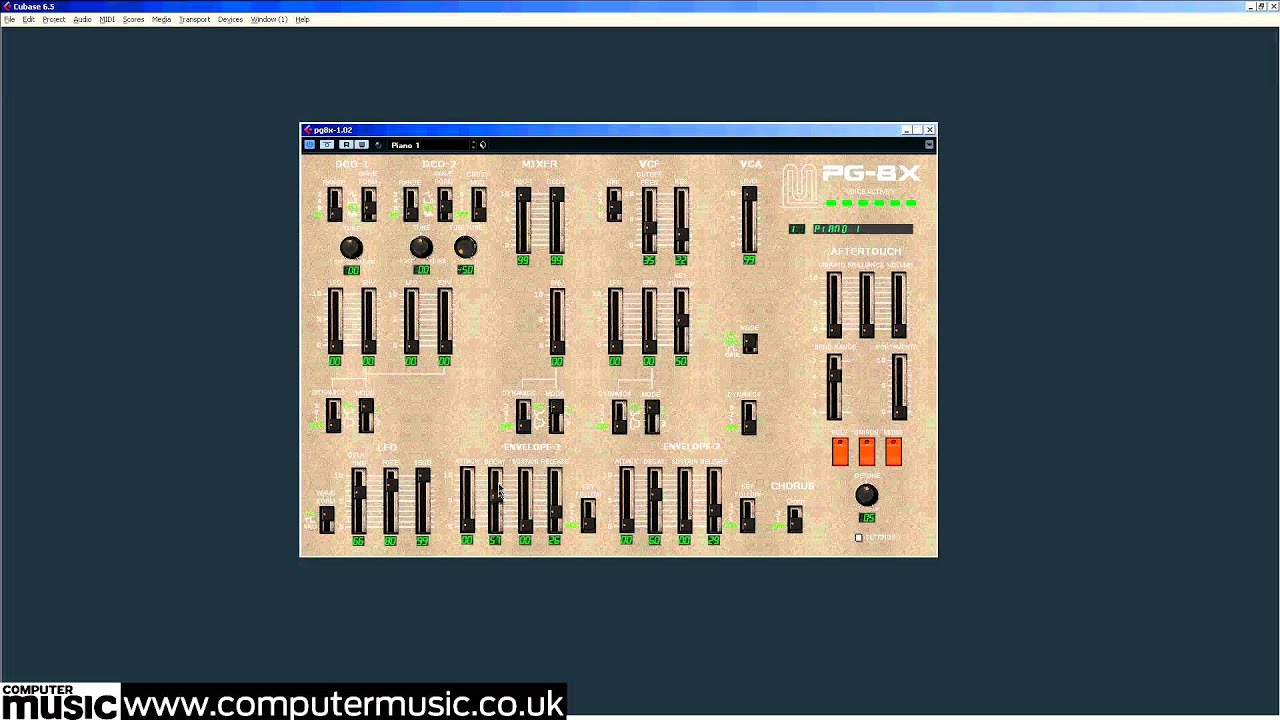1280x720 pixels.
Task: Toggle the plugin power activation button
Action: click(x=310, y=145)
